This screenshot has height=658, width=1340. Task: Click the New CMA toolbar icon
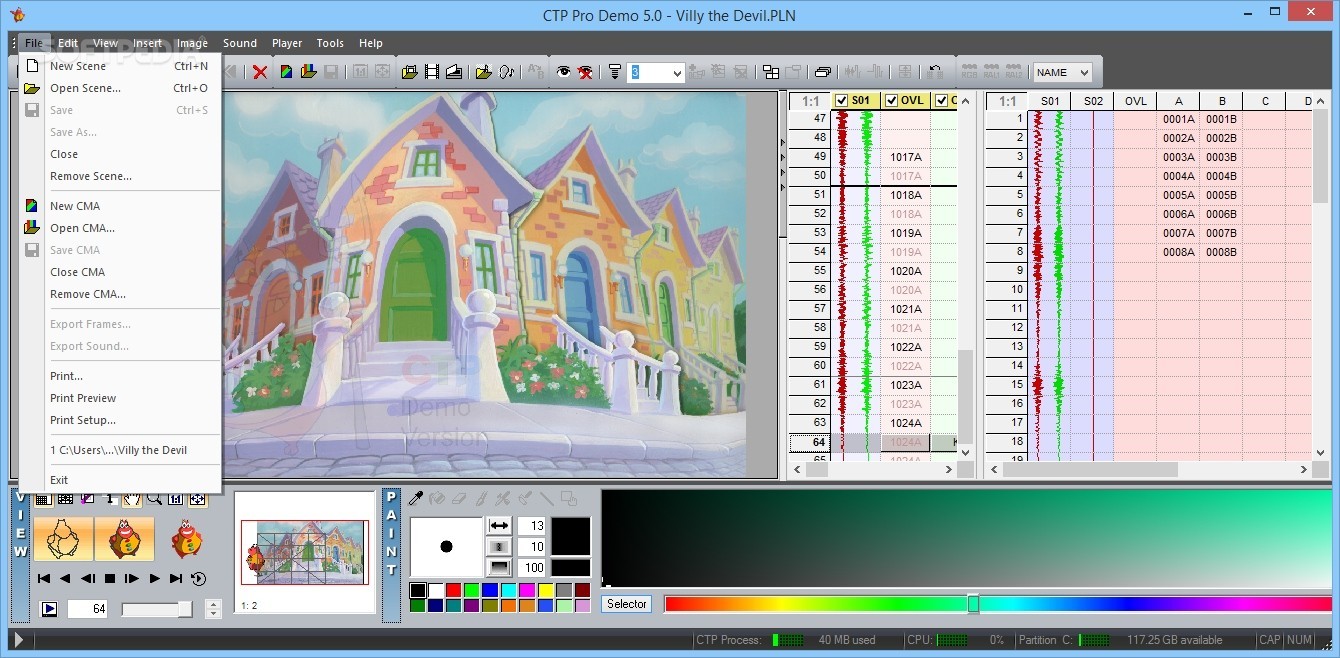coord(286,72)
